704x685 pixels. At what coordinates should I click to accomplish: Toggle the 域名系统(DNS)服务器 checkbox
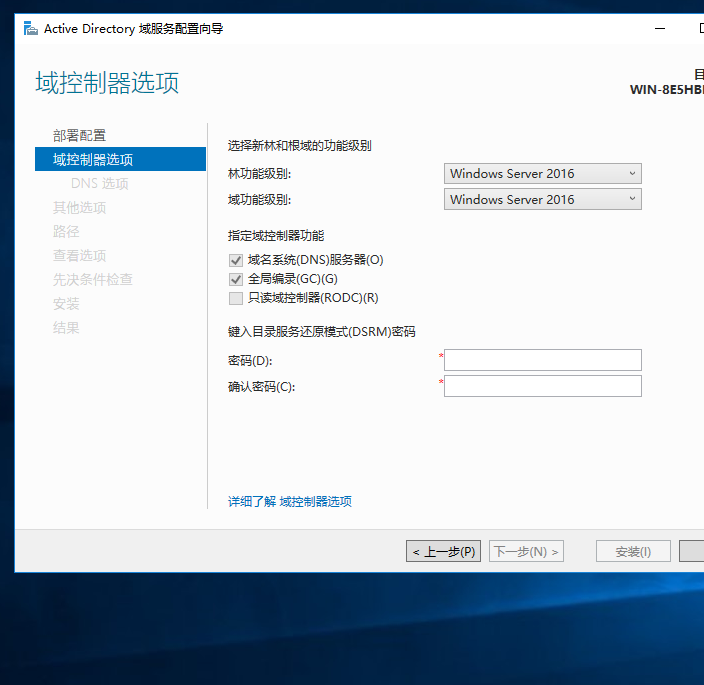(236, 260)
